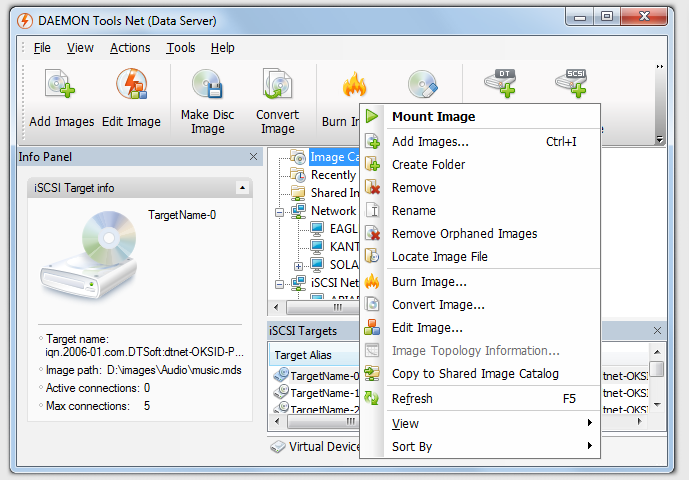Open the Sort By submenu arrow
689x480 pixels.
[589, 446]
